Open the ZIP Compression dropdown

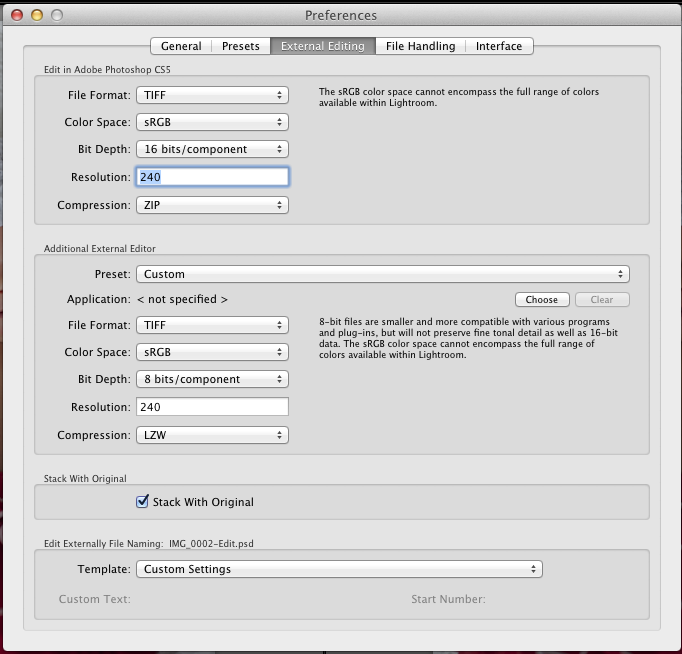coord(211,205)
